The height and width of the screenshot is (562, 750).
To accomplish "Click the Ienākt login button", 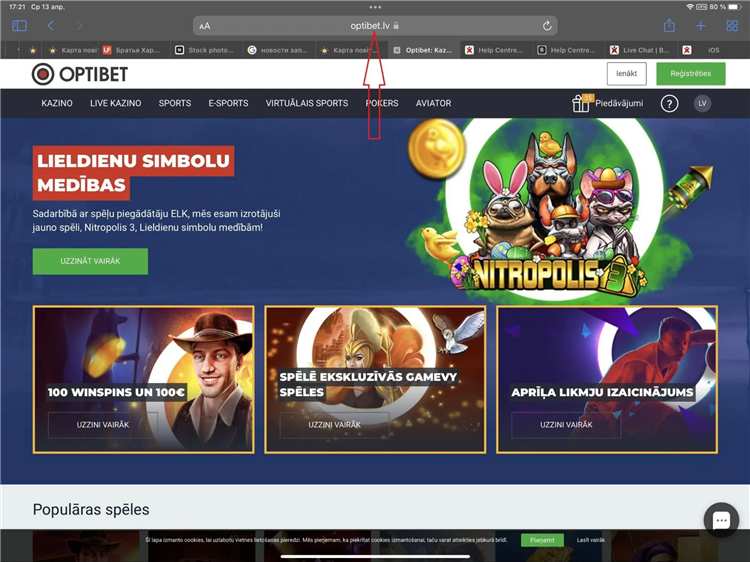I will (x=627, y=74).
